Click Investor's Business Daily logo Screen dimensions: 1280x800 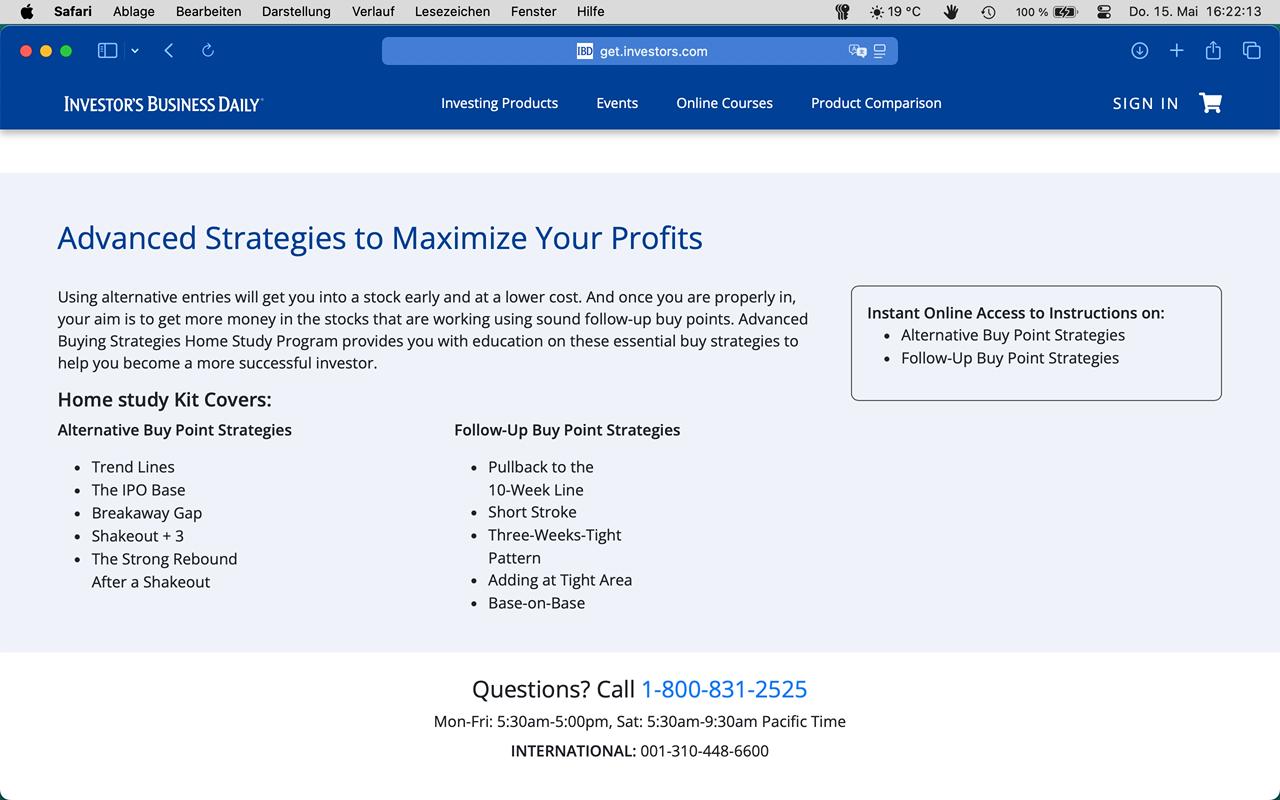(x=163, y=104)
